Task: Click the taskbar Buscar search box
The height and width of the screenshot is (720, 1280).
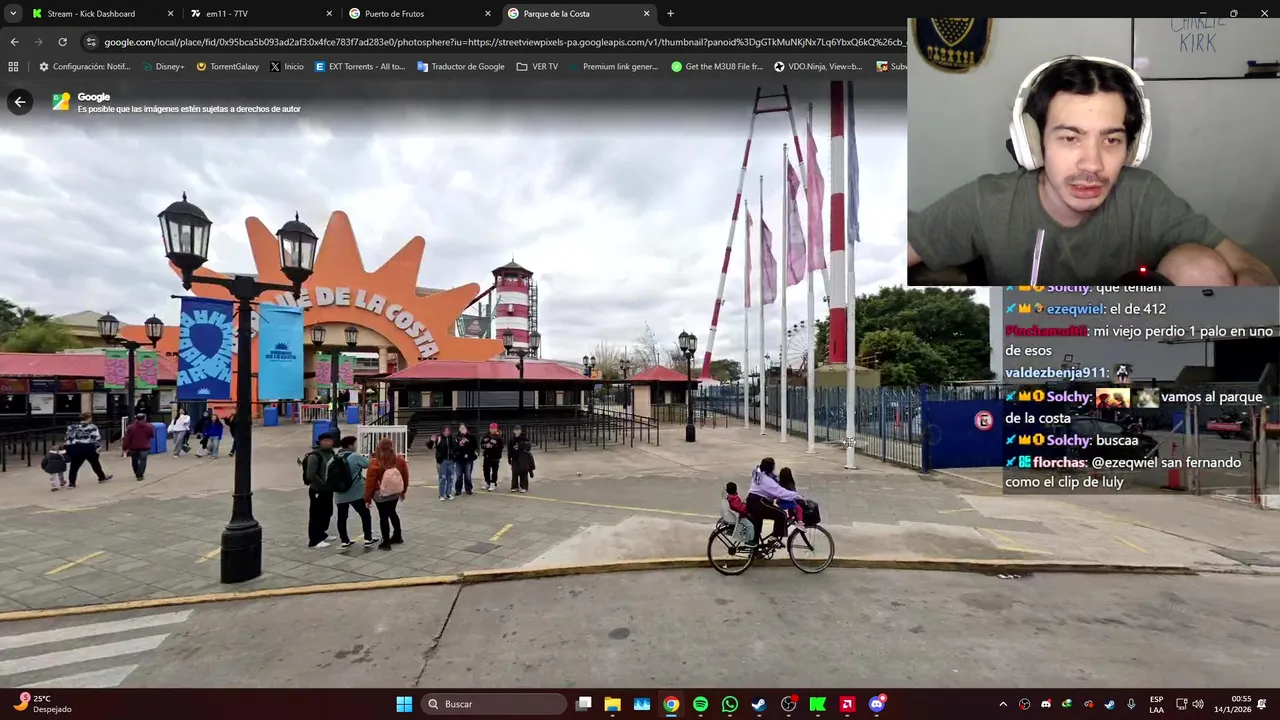Action: 494,704
